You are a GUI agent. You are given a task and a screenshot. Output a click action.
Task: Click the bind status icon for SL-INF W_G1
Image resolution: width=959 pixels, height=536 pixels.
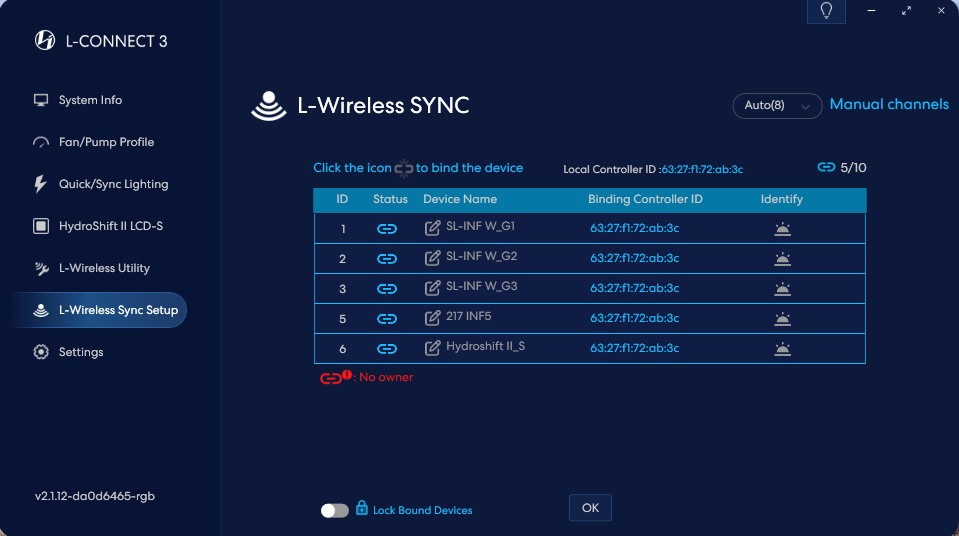(387, 229)
